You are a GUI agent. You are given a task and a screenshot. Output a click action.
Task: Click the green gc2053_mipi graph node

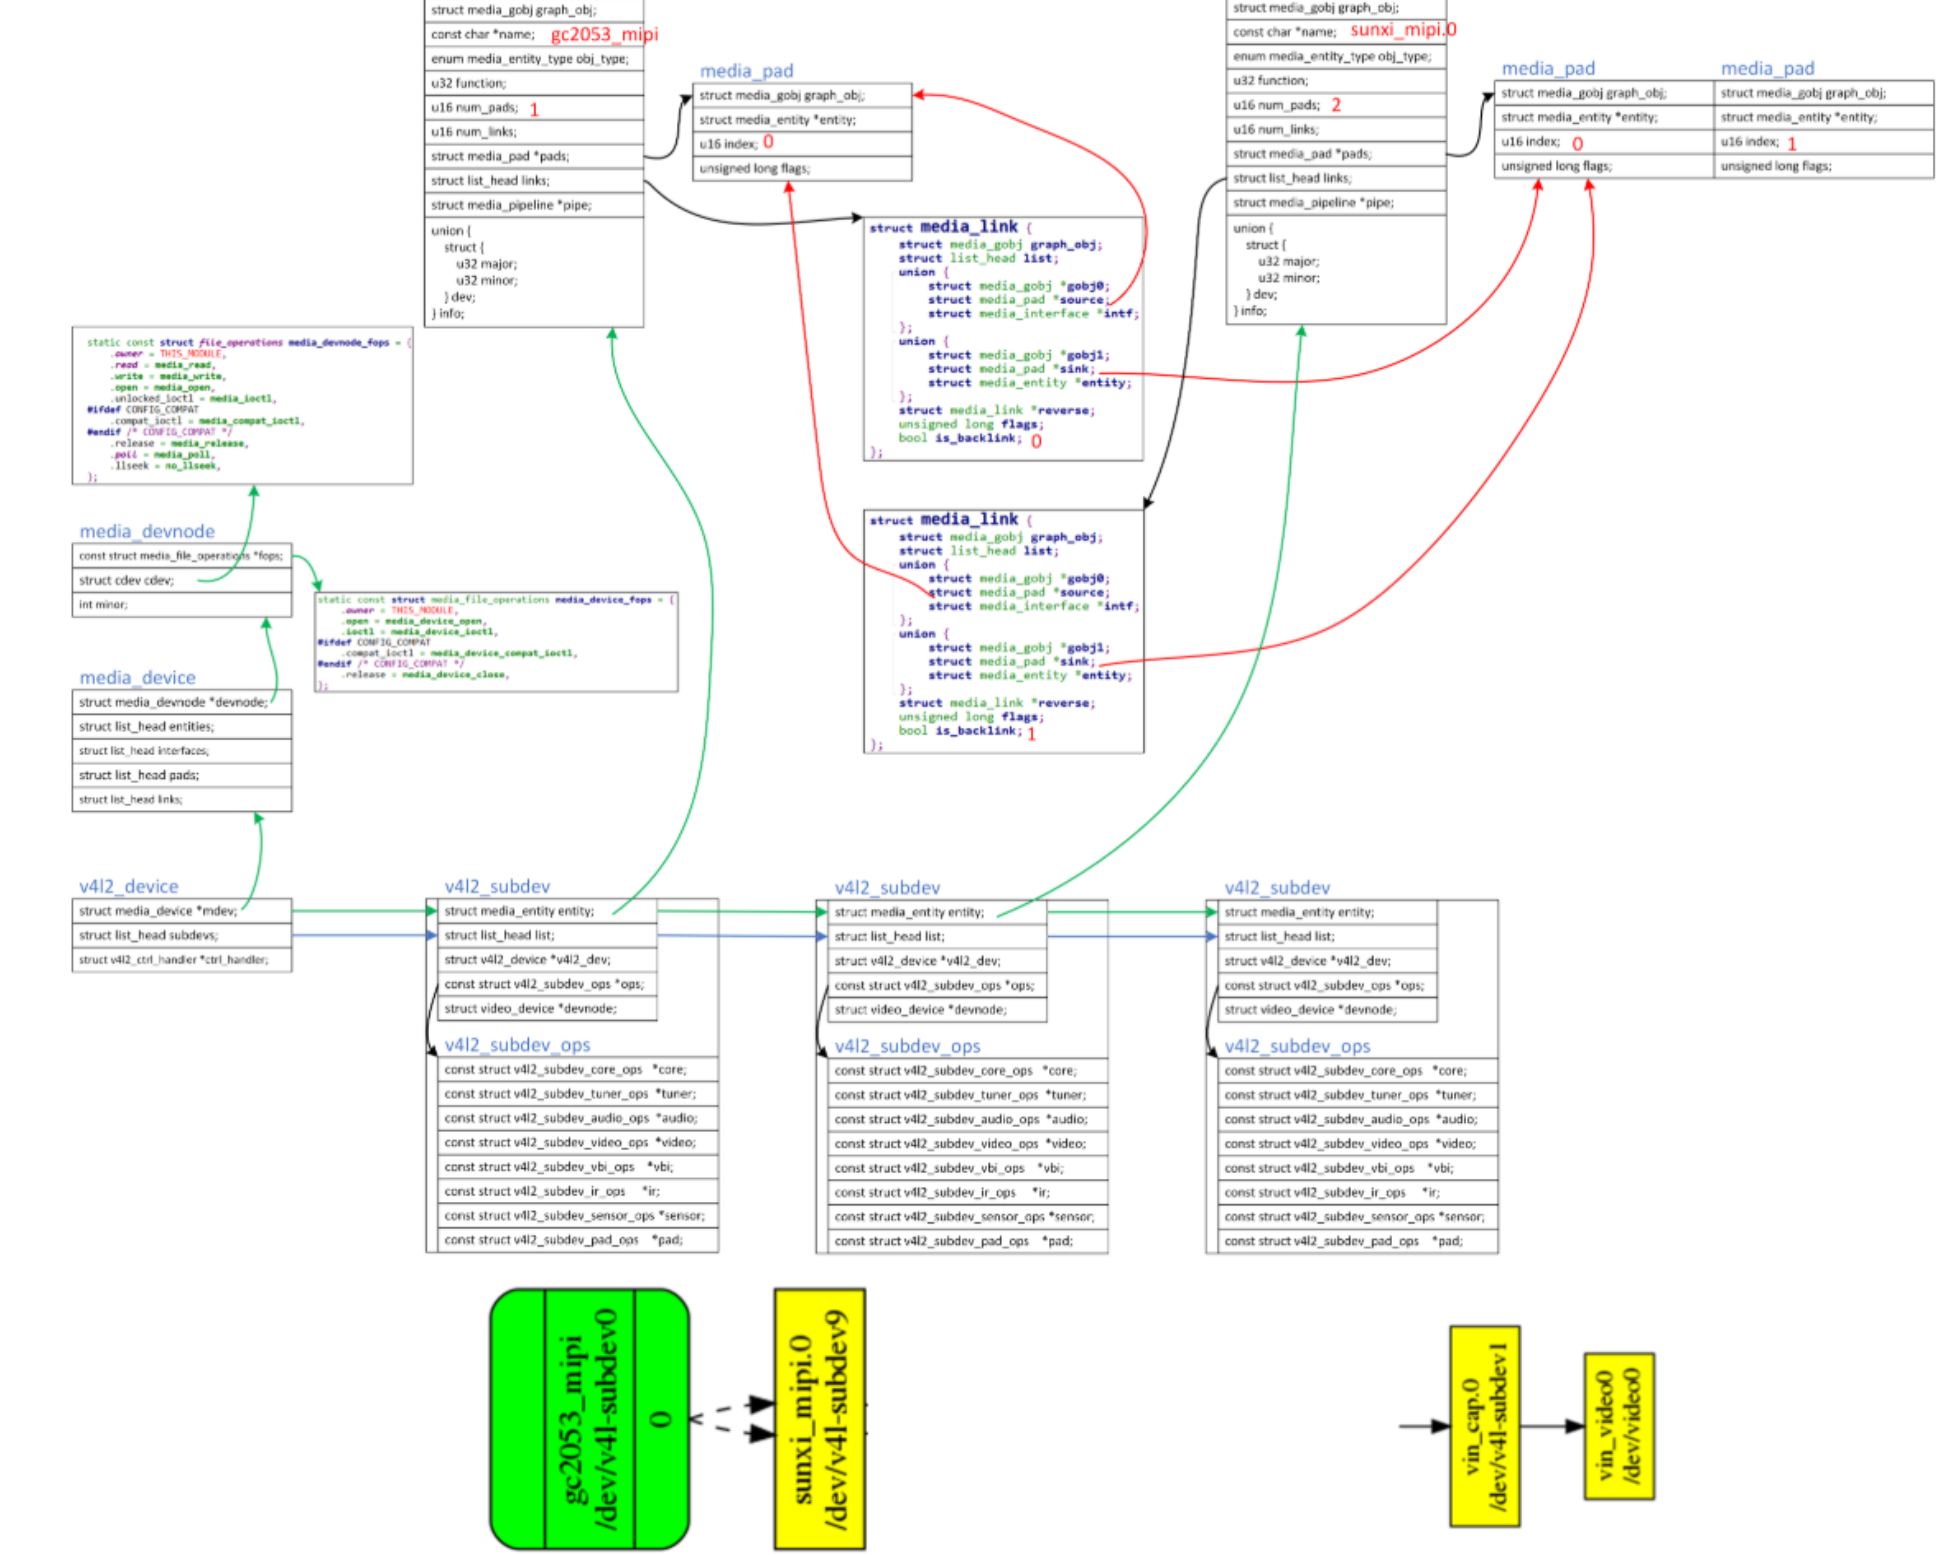589,1418
